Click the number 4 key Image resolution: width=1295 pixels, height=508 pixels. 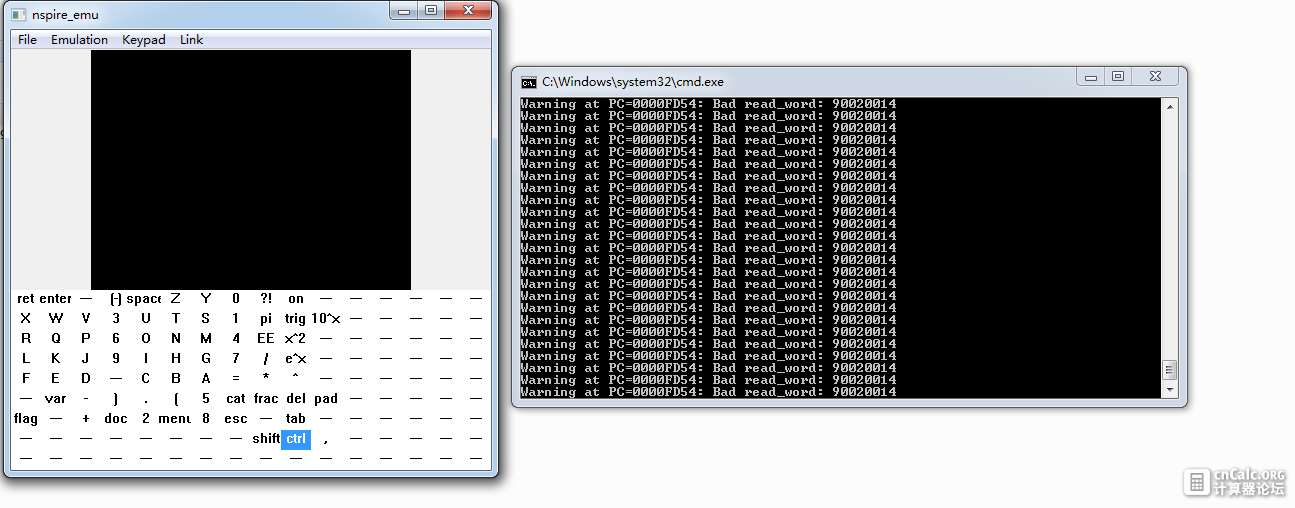pos(236,339)
